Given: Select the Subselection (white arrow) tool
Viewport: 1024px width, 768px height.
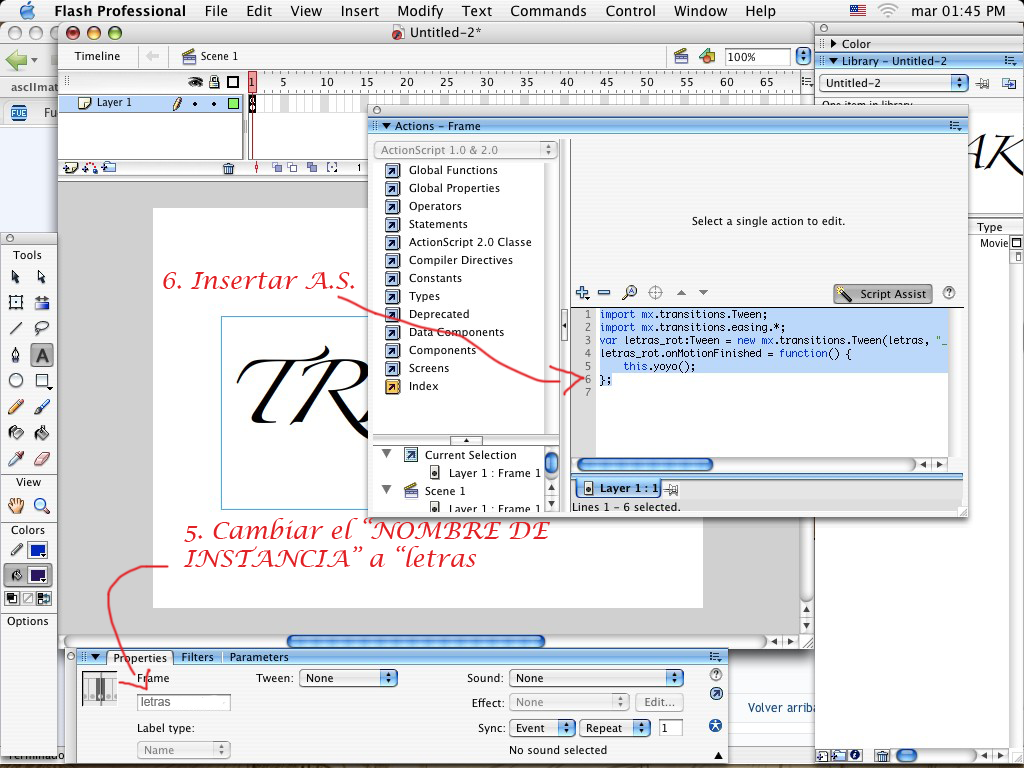Looking at the screenshot, I should click(42, 277).
